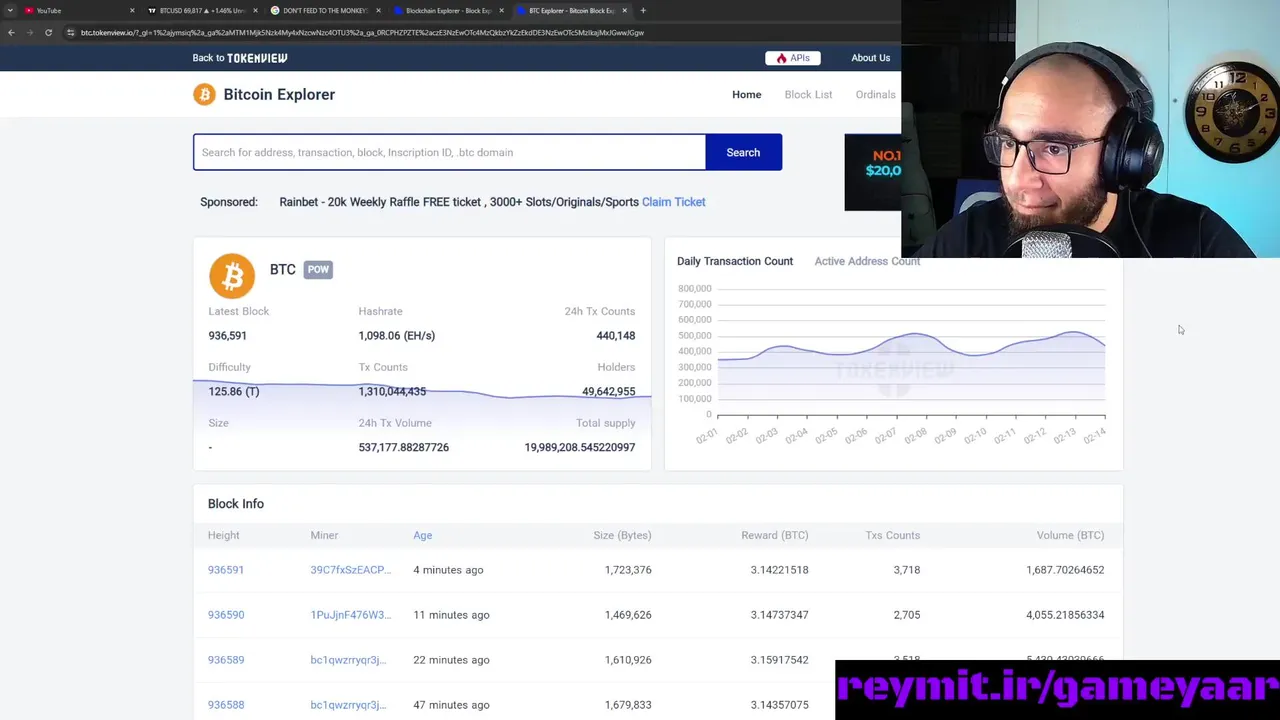1280x720 pixels.
Task: Click the 24h Tx Counts value 440,148
Action: point(616,336)
